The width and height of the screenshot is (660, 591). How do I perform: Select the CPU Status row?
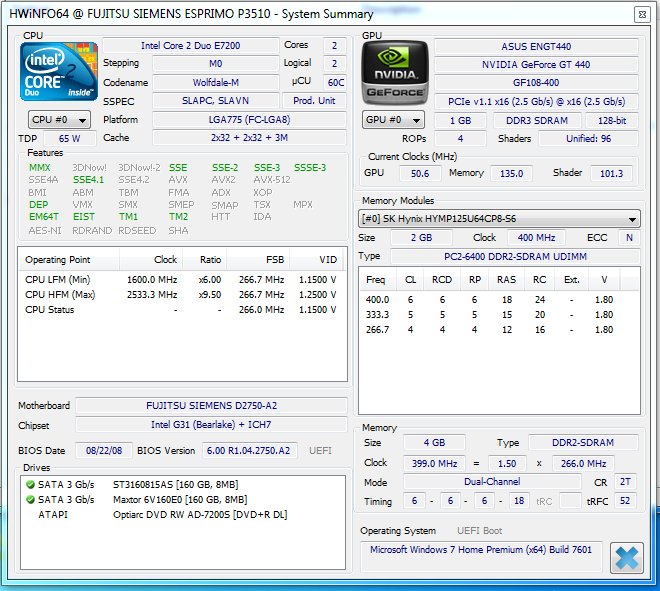[181, 310]
